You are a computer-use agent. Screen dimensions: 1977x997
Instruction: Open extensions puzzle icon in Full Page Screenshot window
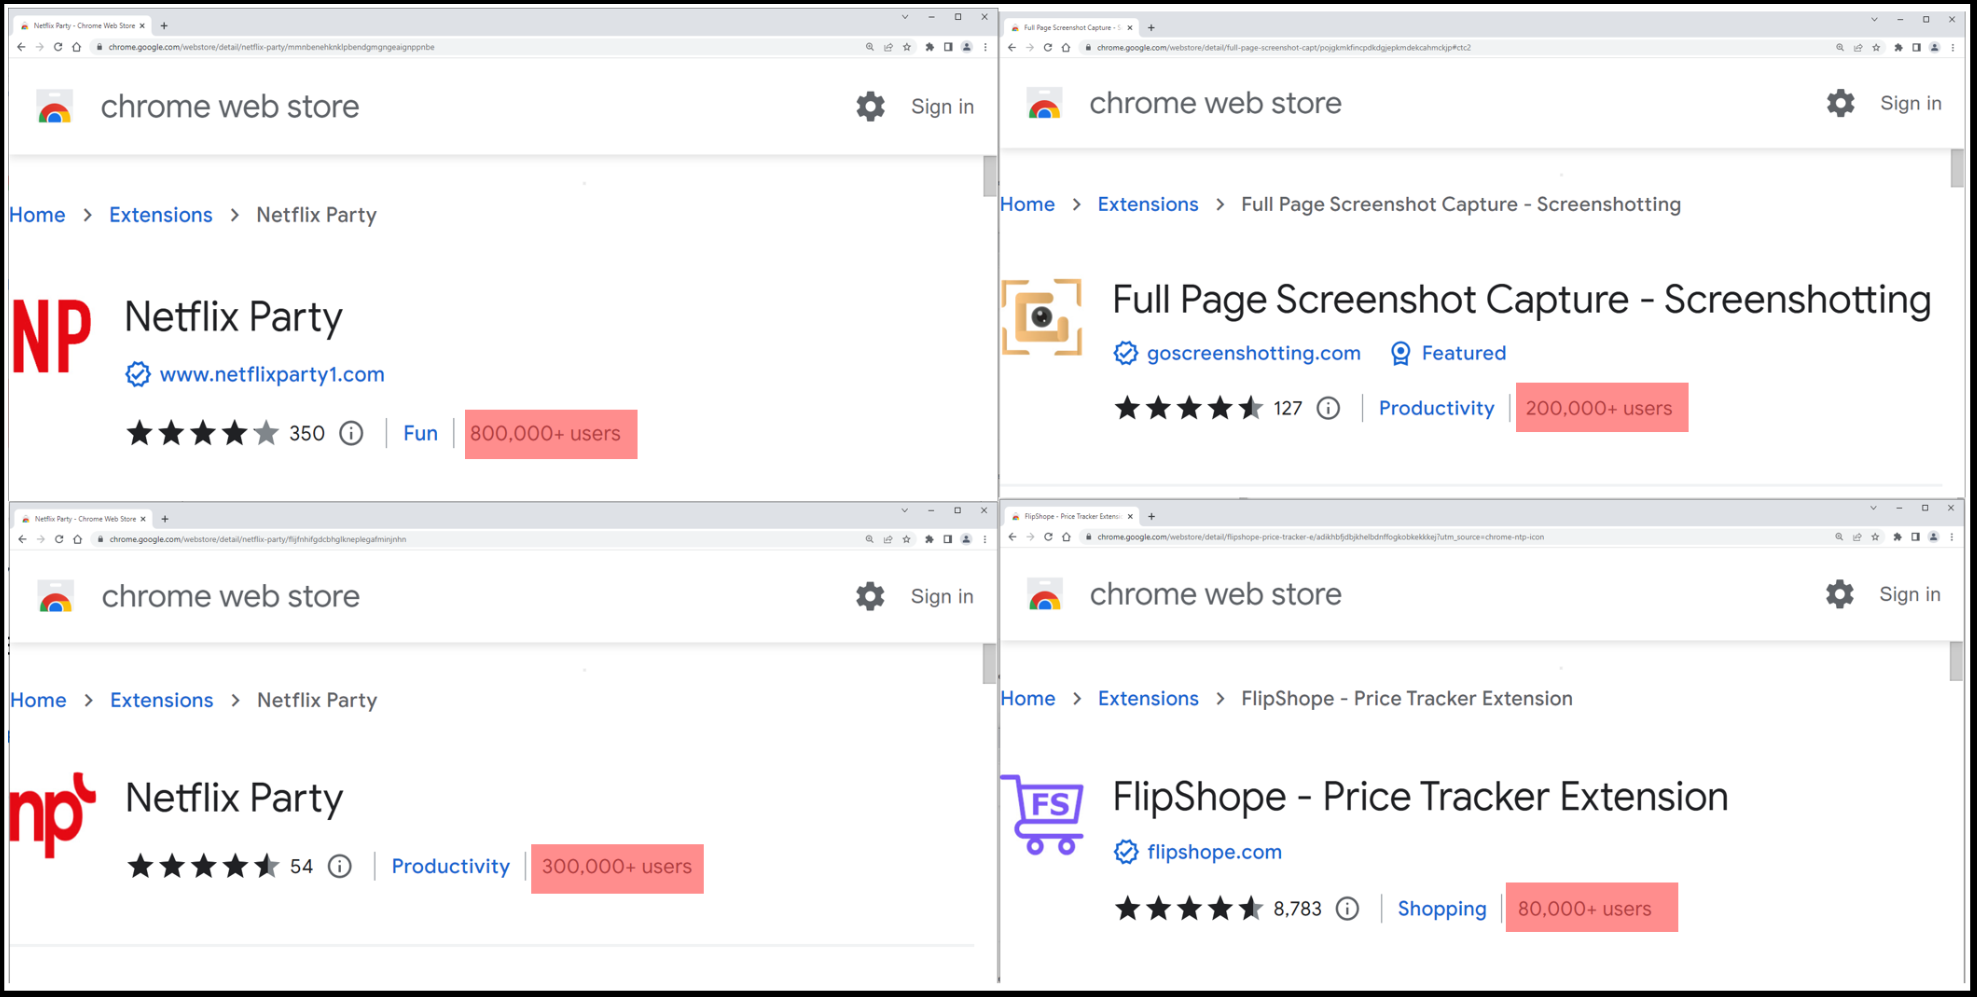coord(1897,47)
